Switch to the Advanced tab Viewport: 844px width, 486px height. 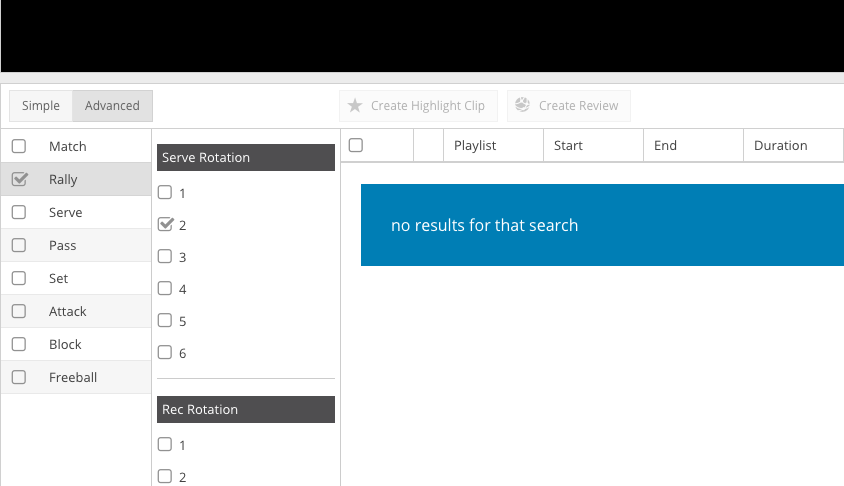point(112,105)
